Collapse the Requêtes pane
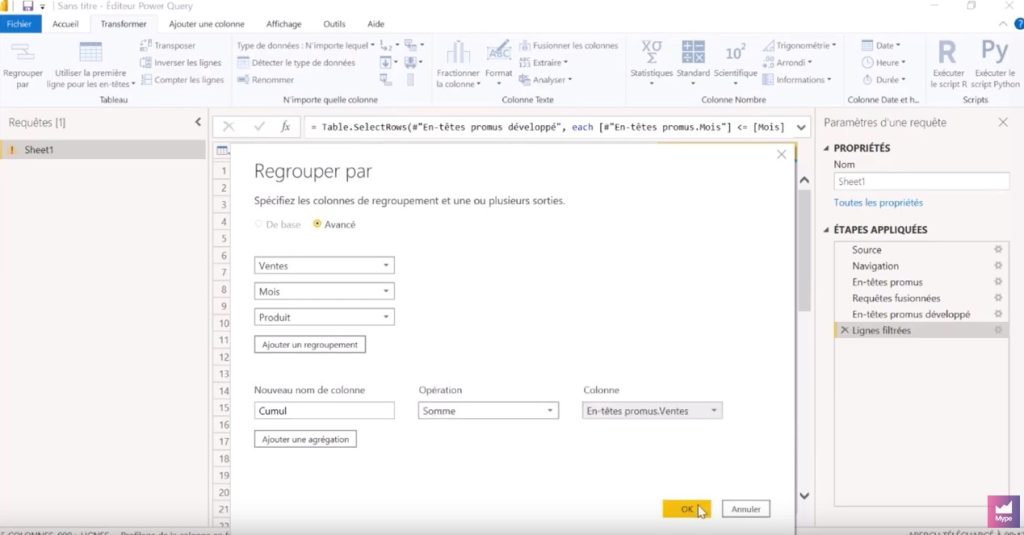The height and width of the screenshot is (535, 1024). (198, 122)
